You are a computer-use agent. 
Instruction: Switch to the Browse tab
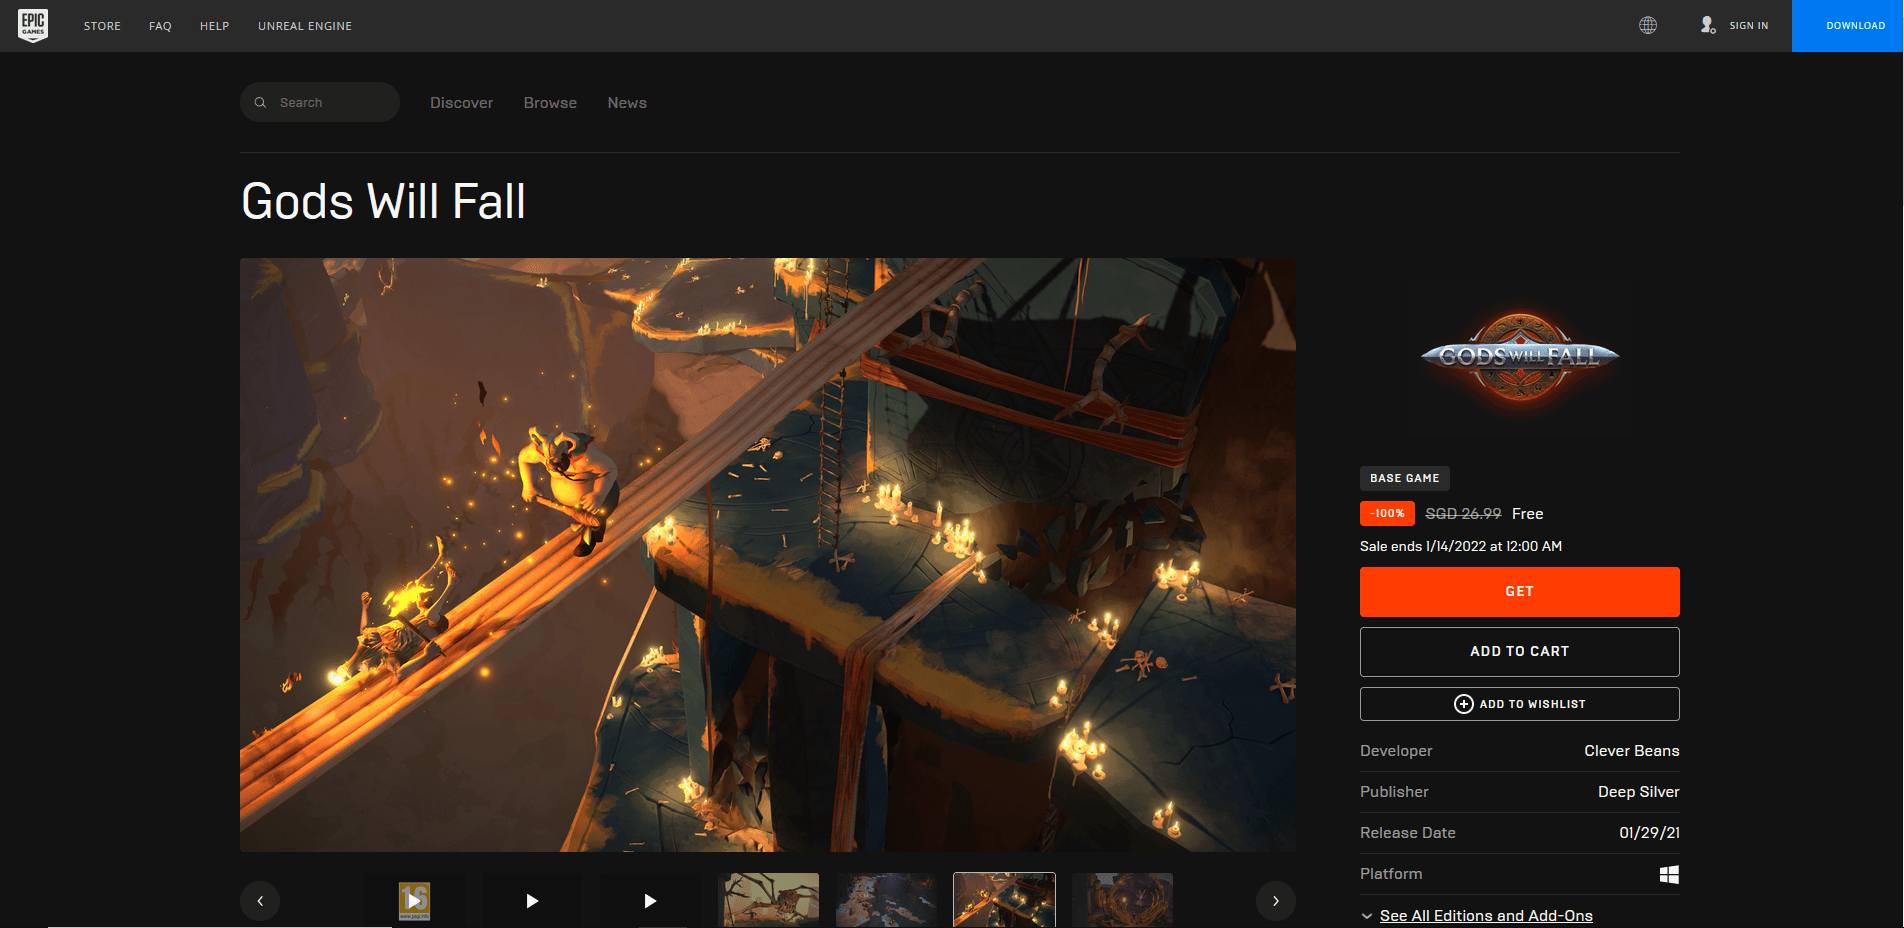550,102
